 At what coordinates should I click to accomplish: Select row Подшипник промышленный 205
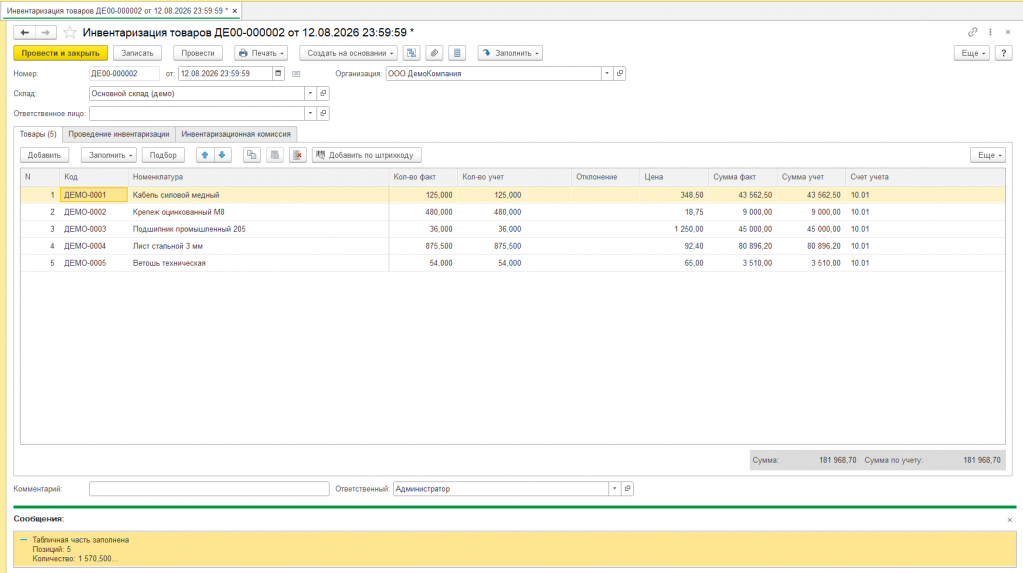[512, 229]
